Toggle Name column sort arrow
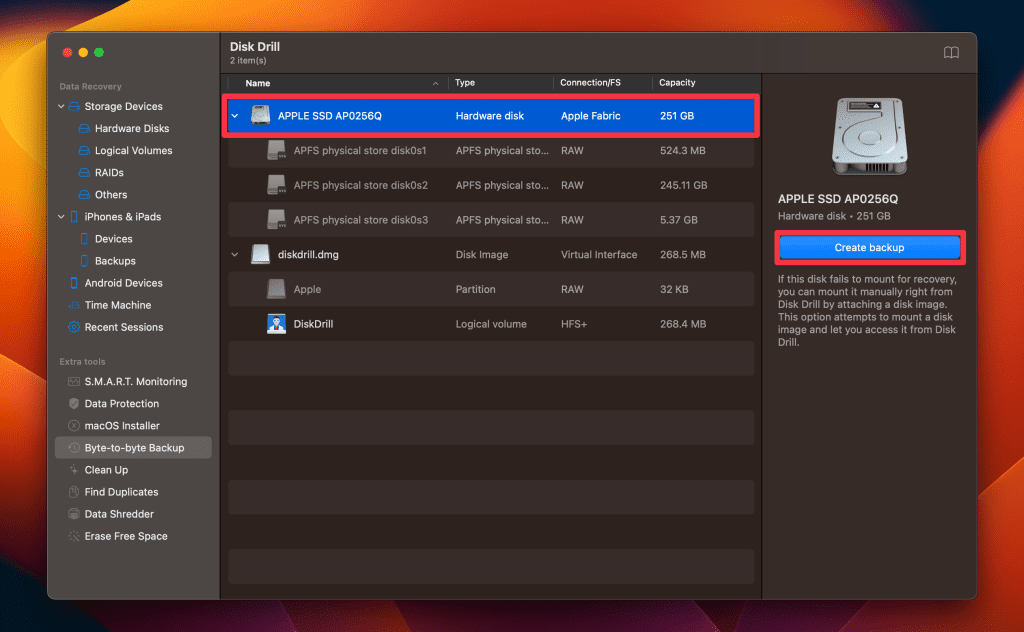Image resolution: width=1024 pixels, height=632 pixels. [x=436, y=84]
